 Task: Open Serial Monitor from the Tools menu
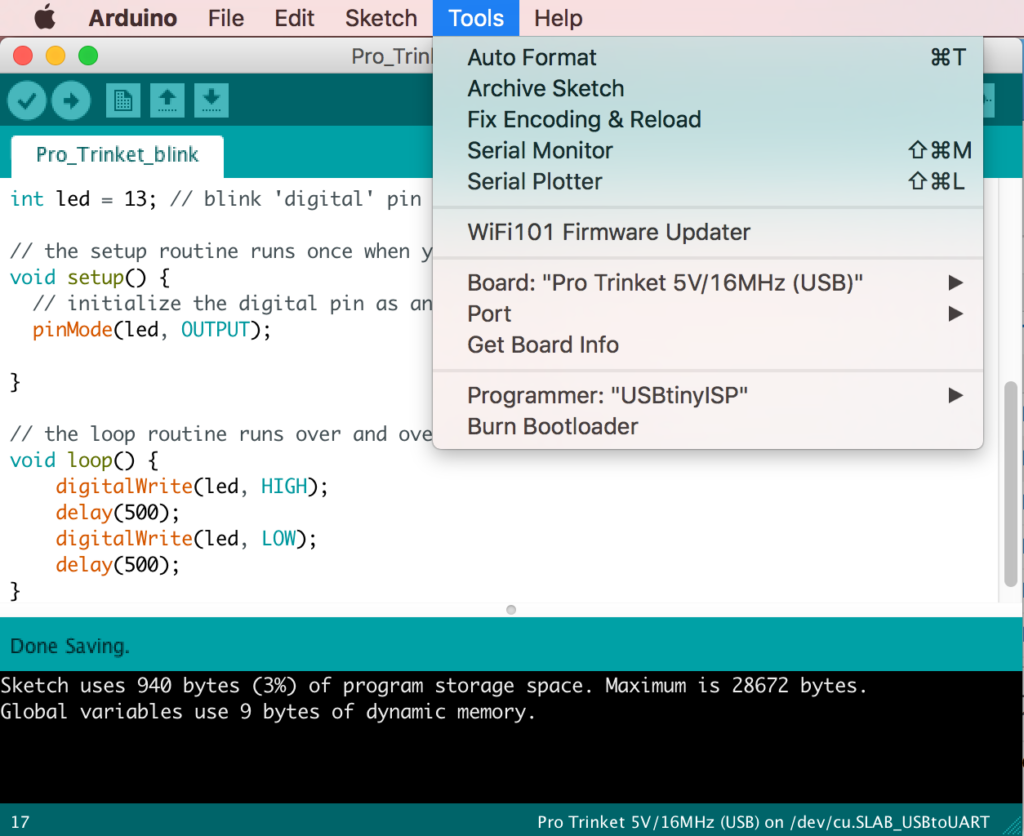(540, 150)
